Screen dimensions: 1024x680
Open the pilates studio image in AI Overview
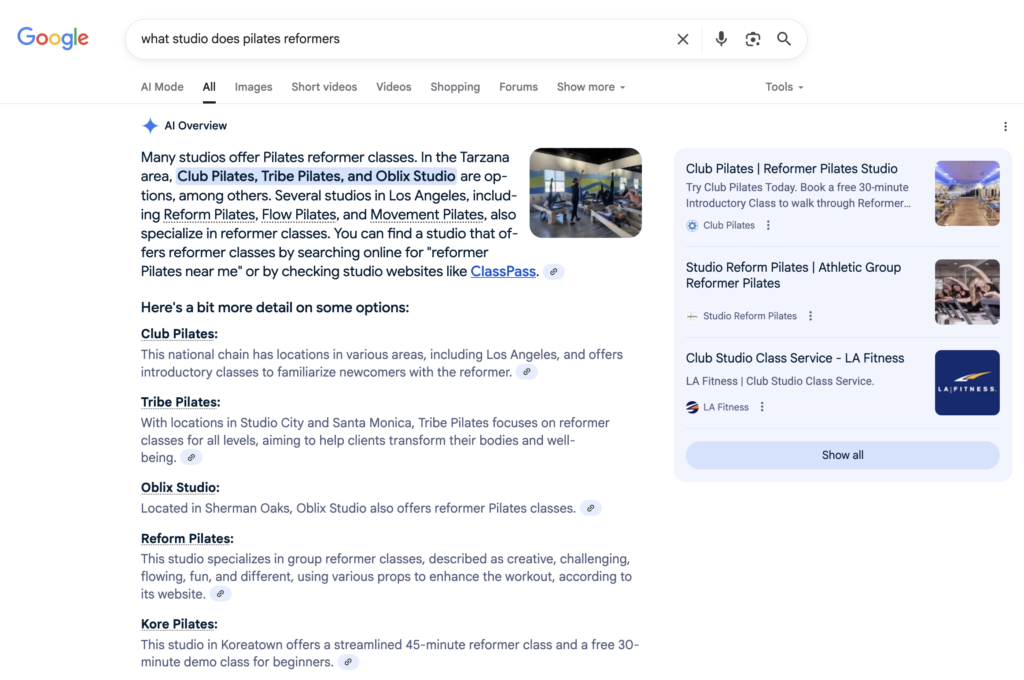(x=585, y=193)
